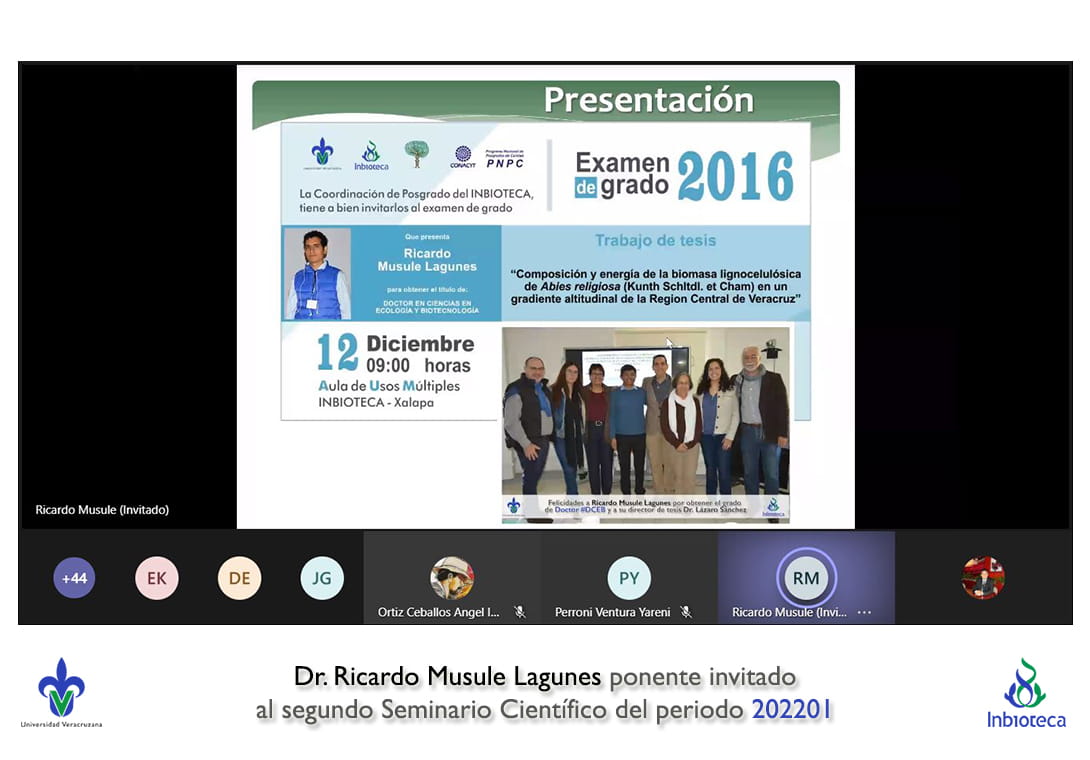
Task: Click the EK participant avatar
Action: 157,578
